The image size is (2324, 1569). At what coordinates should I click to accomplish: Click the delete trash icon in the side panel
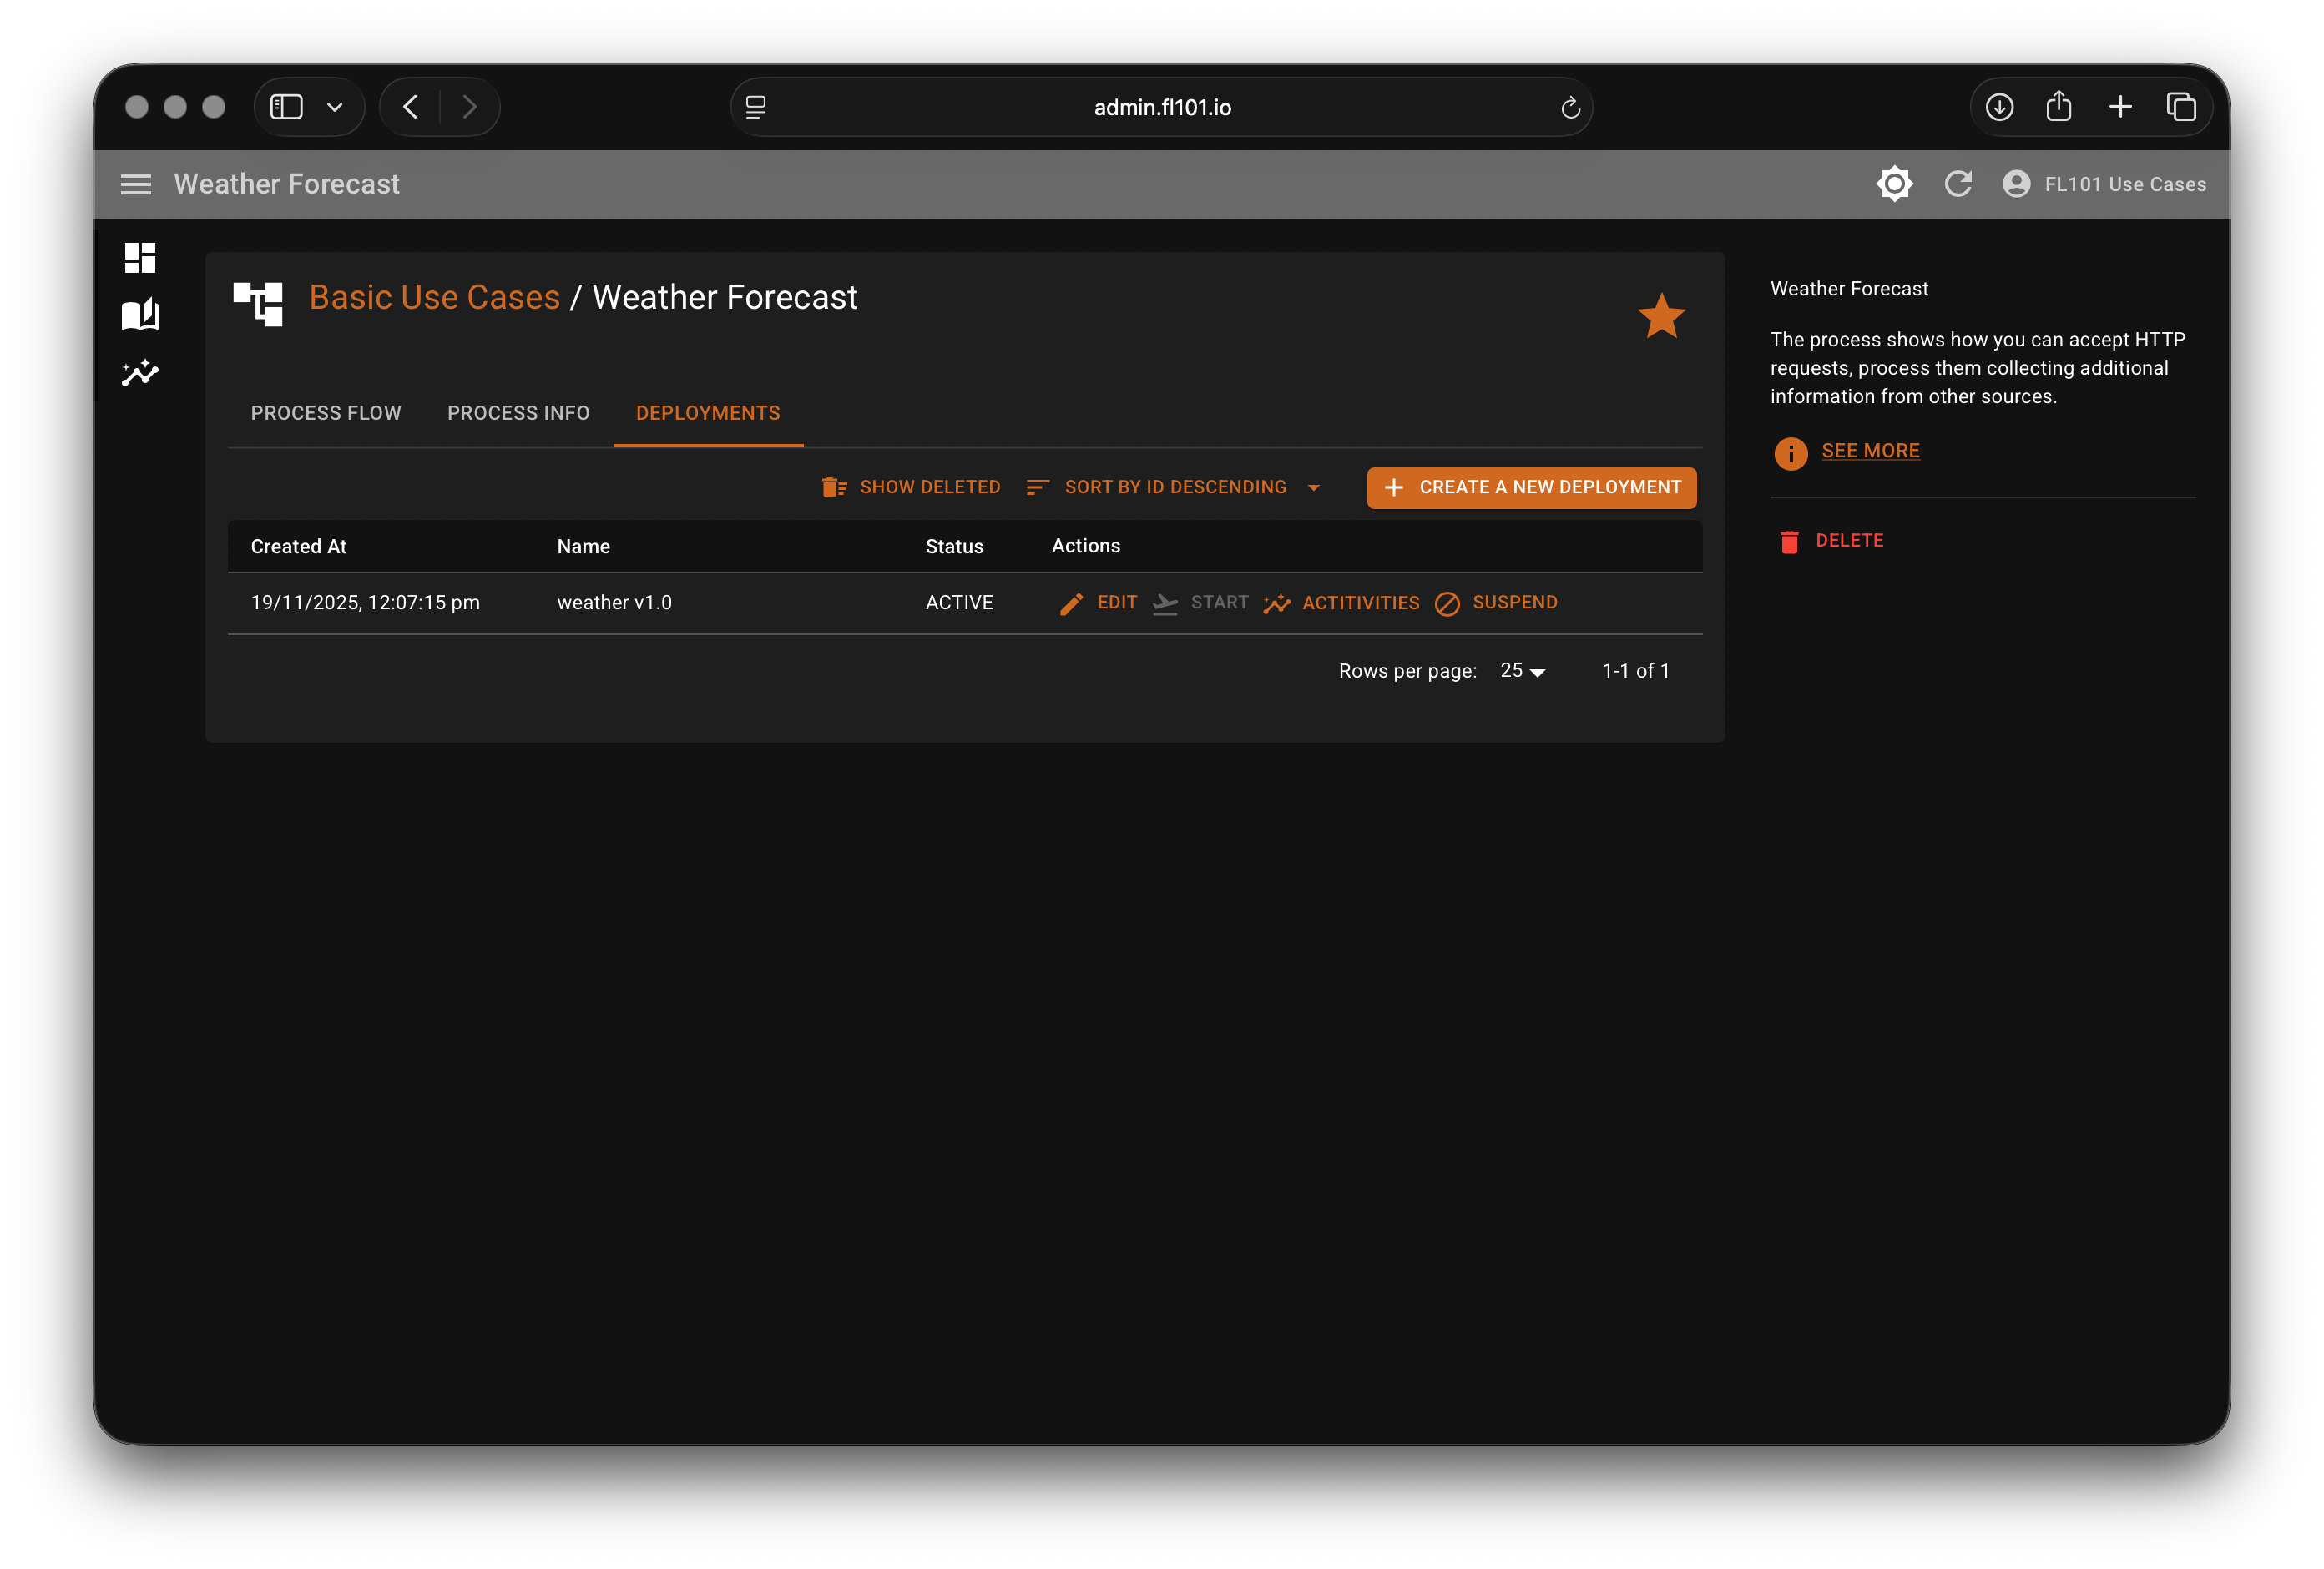pyautogui.click(x=1789, y=541)
